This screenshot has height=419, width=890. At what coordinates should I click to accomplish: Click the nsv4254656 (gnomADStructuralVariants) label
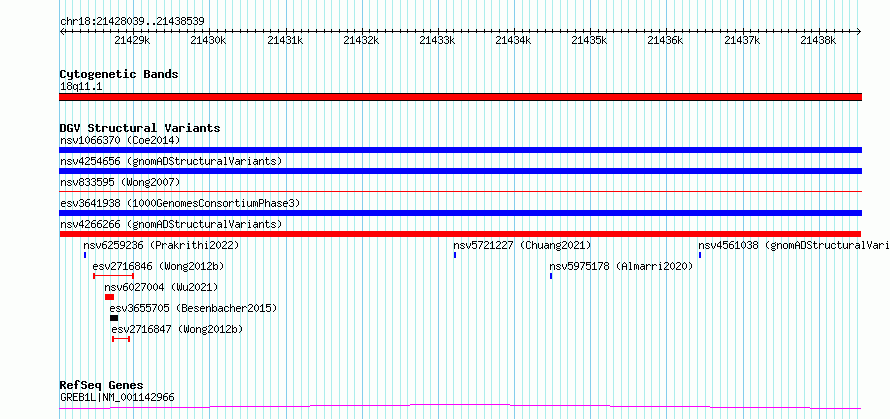click(x=171, y=161)
